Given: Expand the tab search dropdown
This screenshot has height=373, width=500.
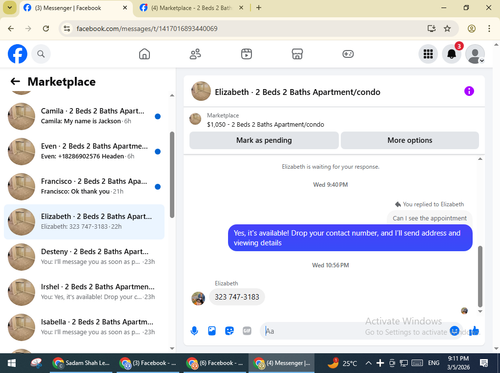Looking at the screenshot, I should tap(10, 8).
